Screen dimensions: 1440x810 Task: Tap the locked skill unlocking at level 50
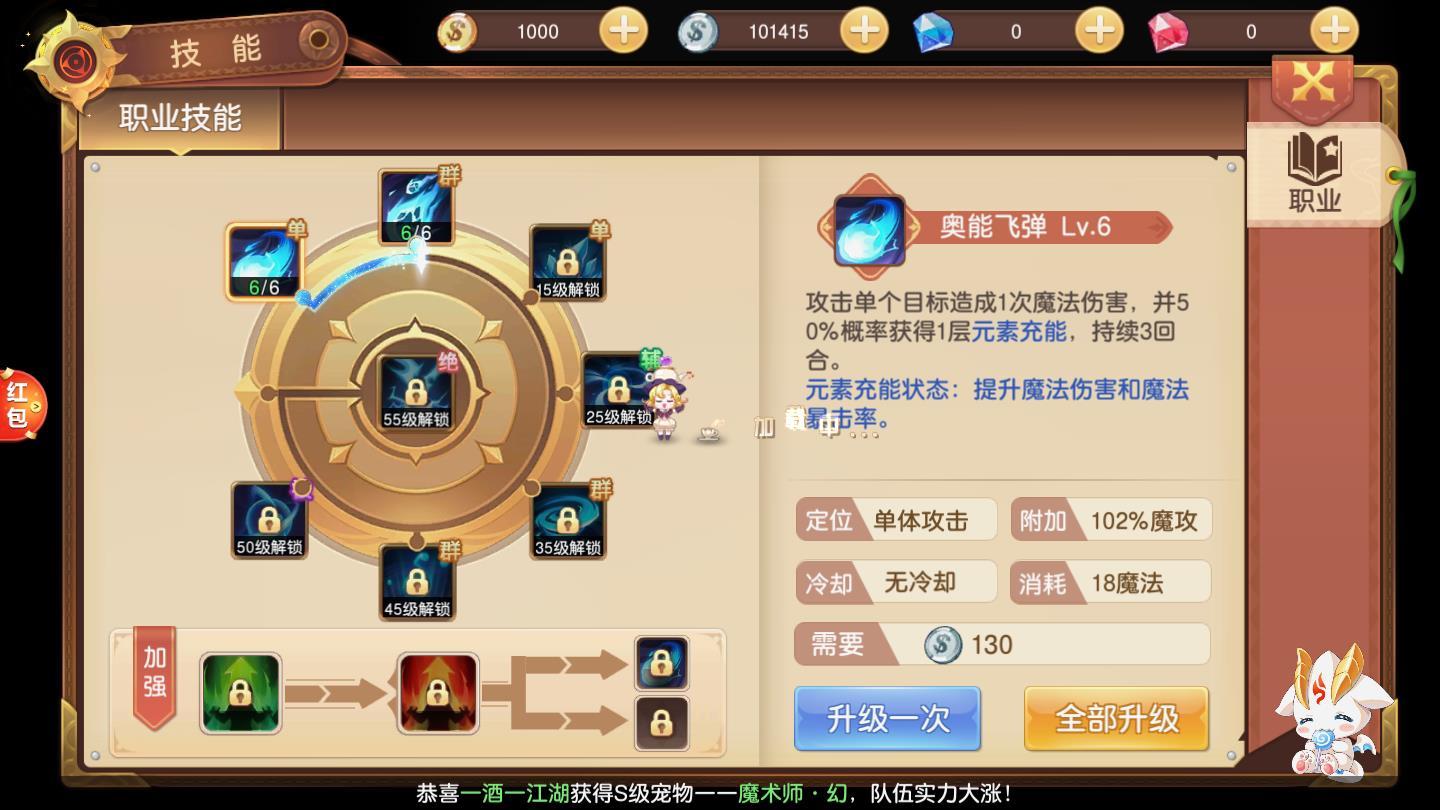point(268,520)
